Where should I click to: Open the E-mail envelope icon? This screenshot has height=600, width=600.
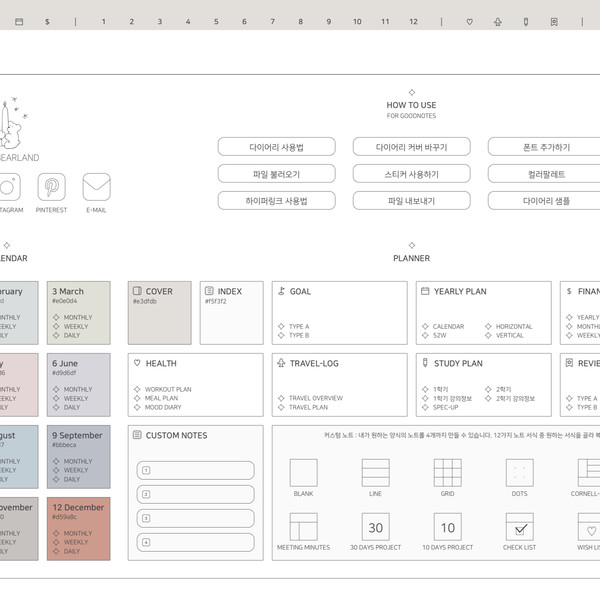(x=96, y=187)
